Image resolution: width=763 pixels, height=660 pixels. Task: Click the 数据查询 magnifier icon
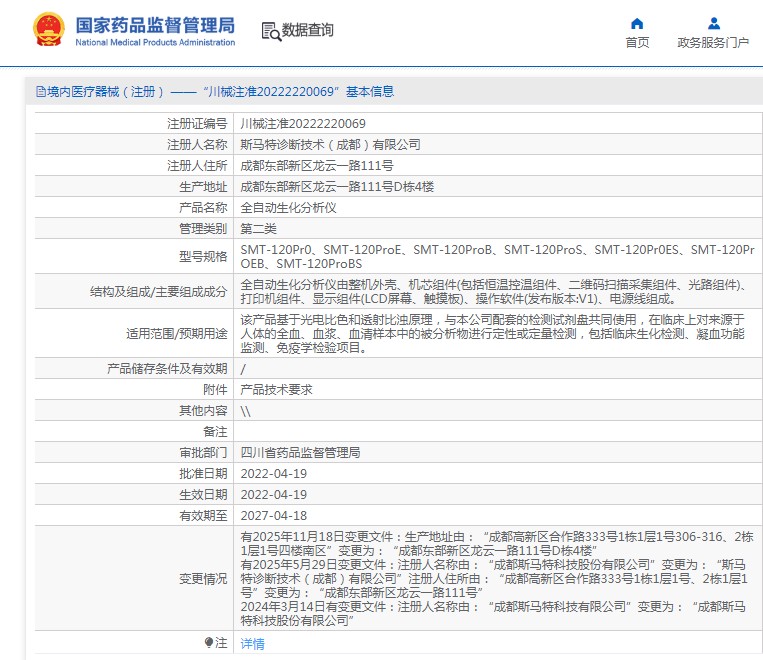(270, 31)
